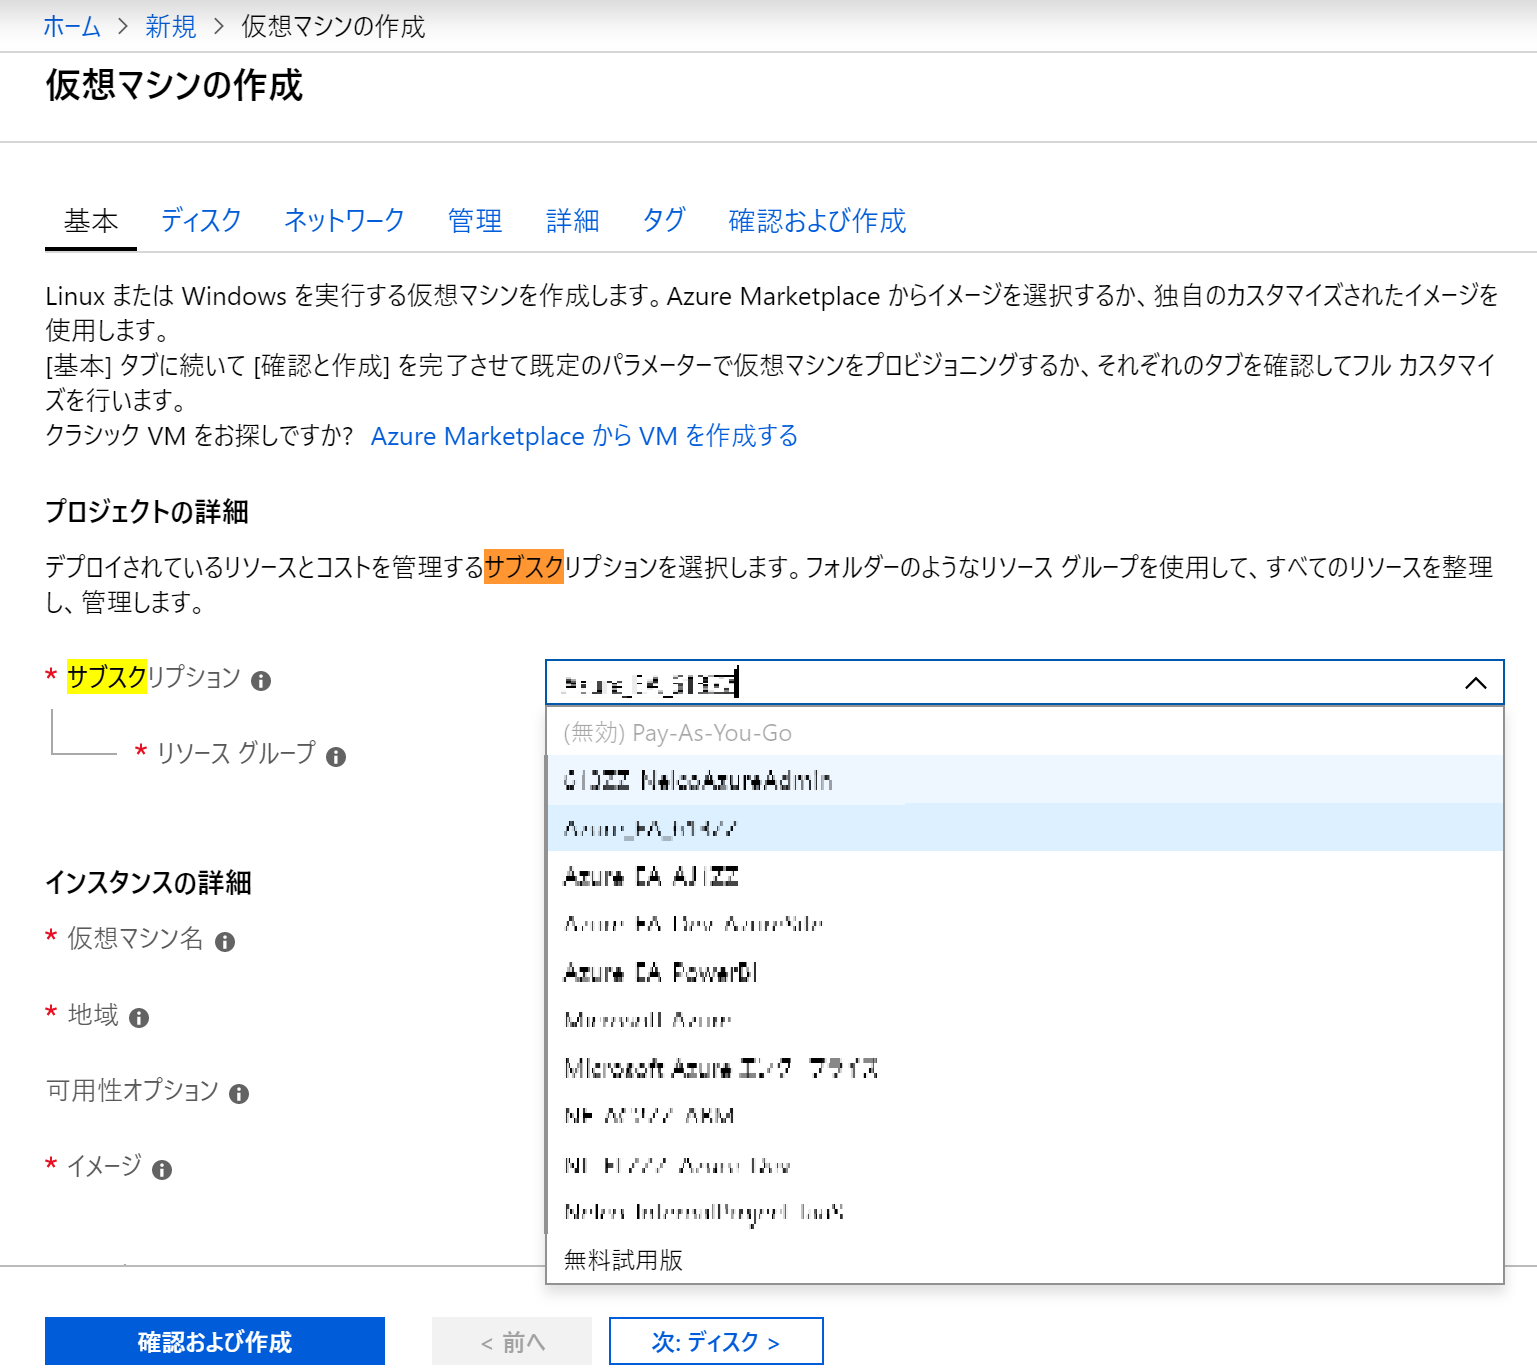Click the 次: ディスク button
The height and width of the screenshot is (1369, 1537).
(x=715, y=1341)
